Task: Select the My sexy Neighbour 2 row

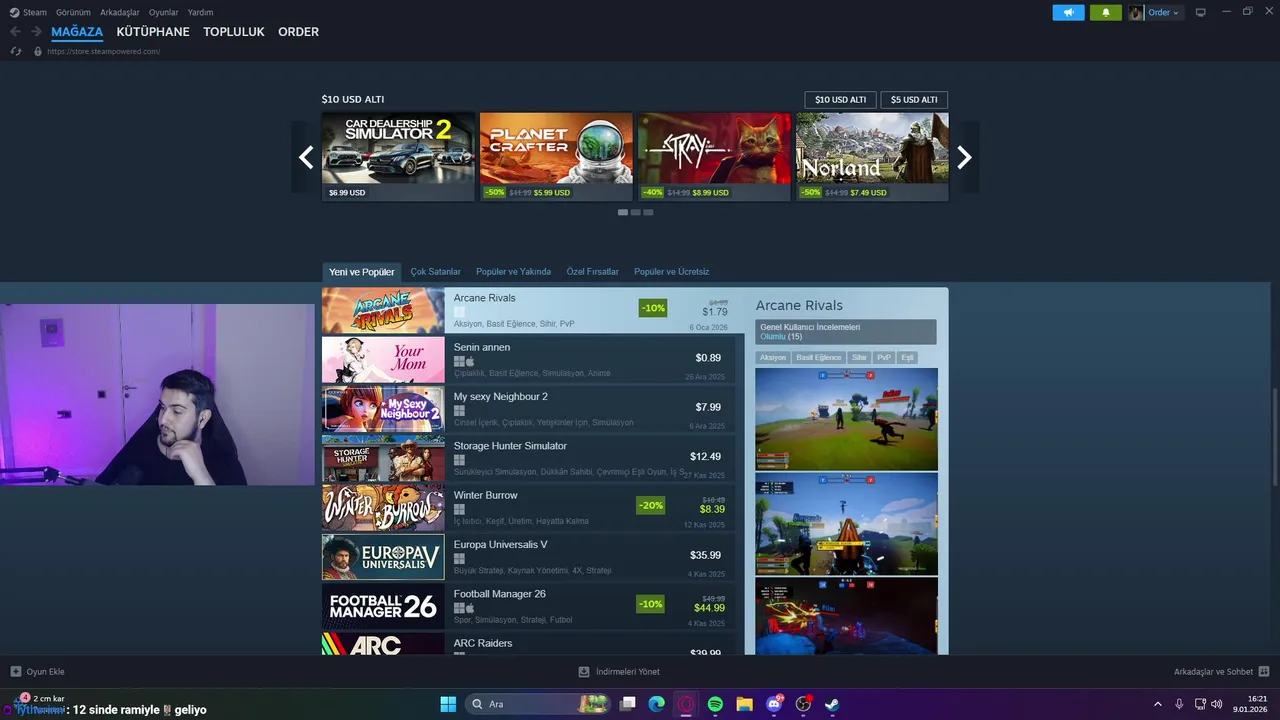Action: [529, 409]
